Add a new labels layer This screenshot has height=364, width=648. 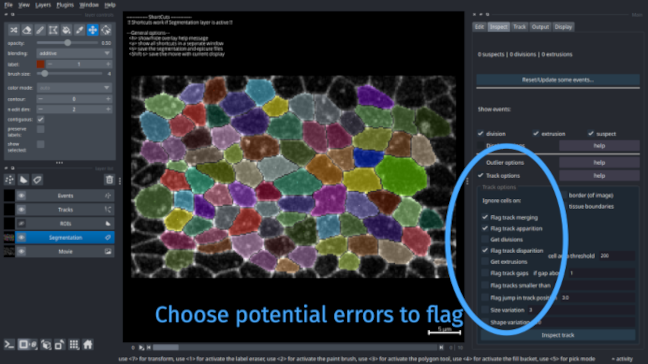pyautogui.click(x=37, y=180)
